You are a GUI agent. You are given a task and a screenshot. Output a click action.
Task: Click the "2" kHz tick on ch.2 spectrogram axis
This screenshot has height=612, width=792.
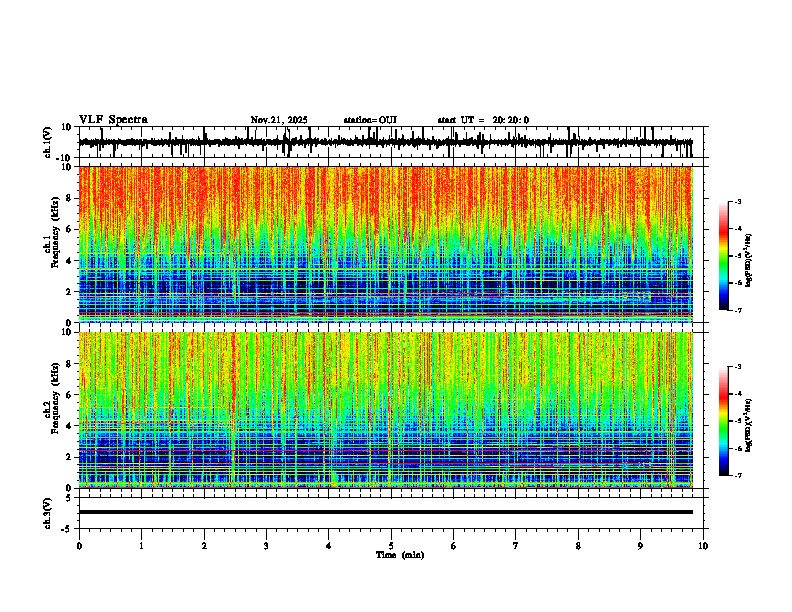(x=70, y=457)
